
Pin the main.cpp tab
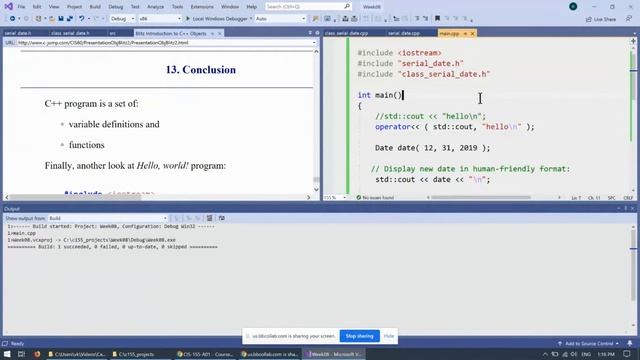pyautogui.click(x=465, y=33)
